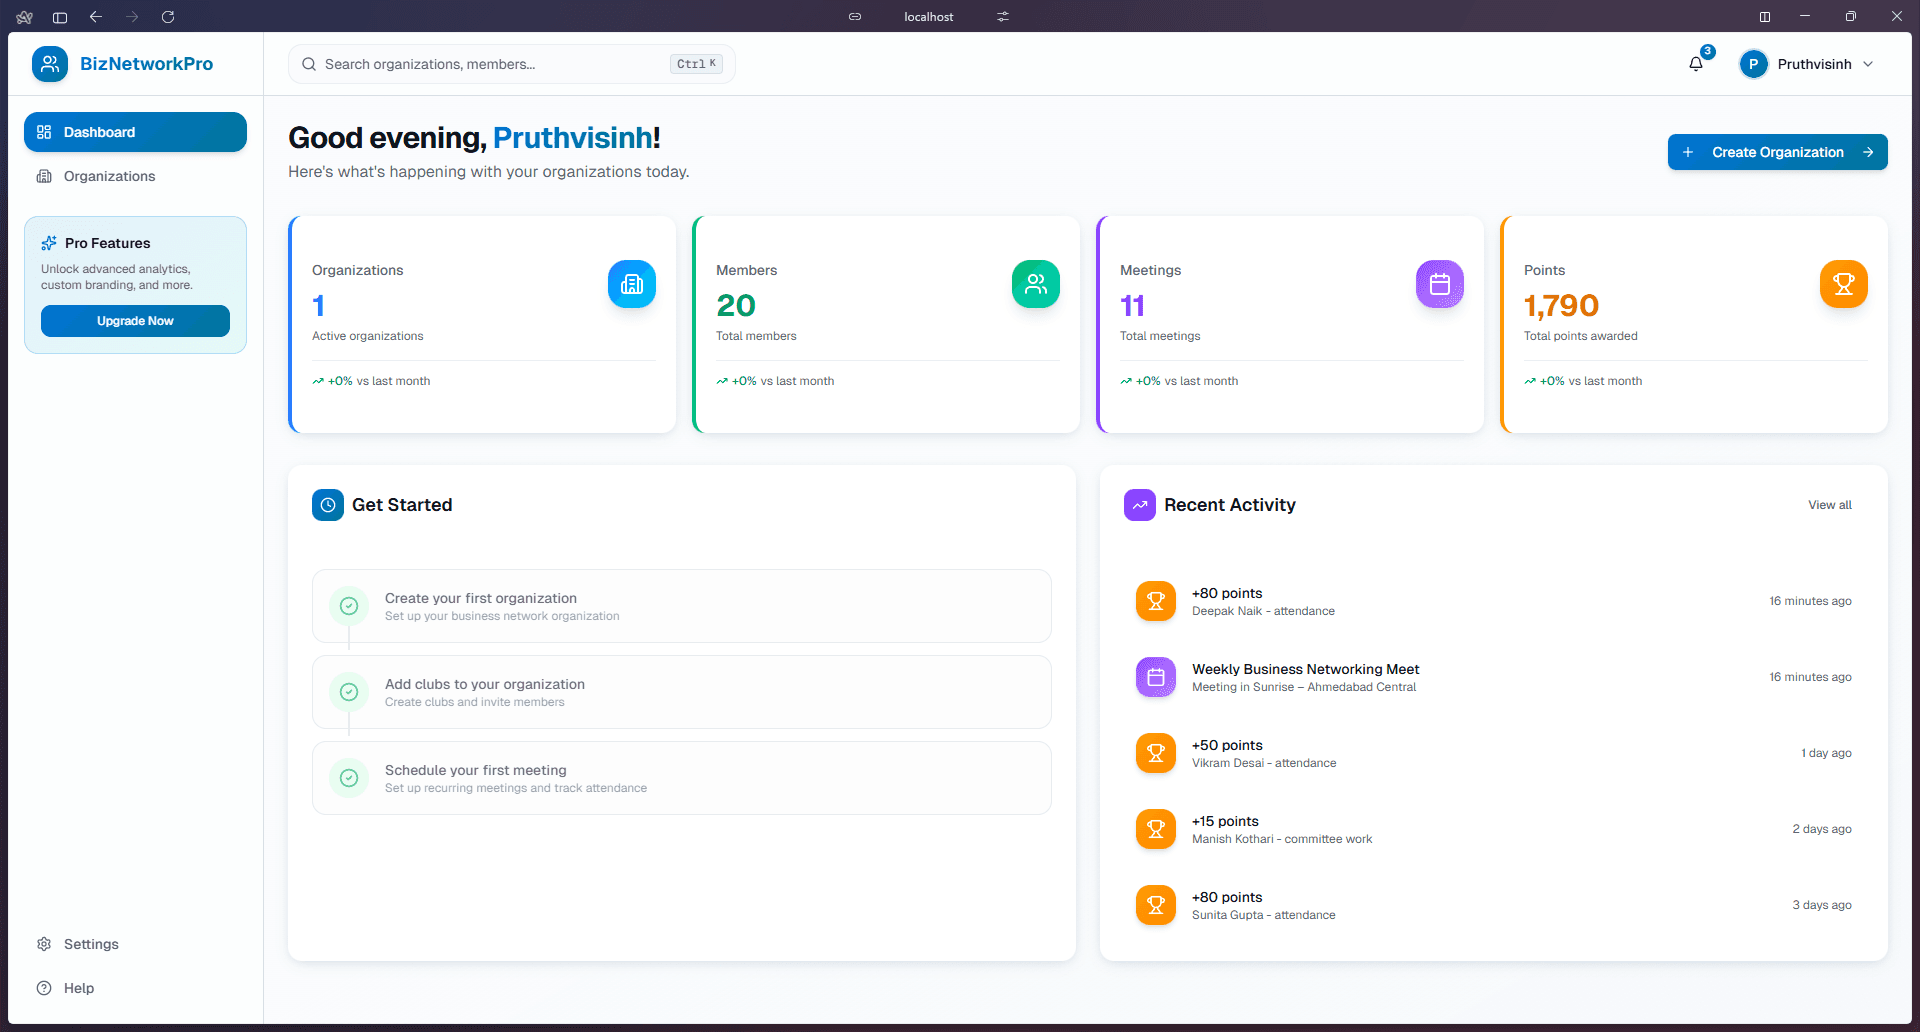
Task: Click the Get Started clock icon
Action: (x=328, y=505)
